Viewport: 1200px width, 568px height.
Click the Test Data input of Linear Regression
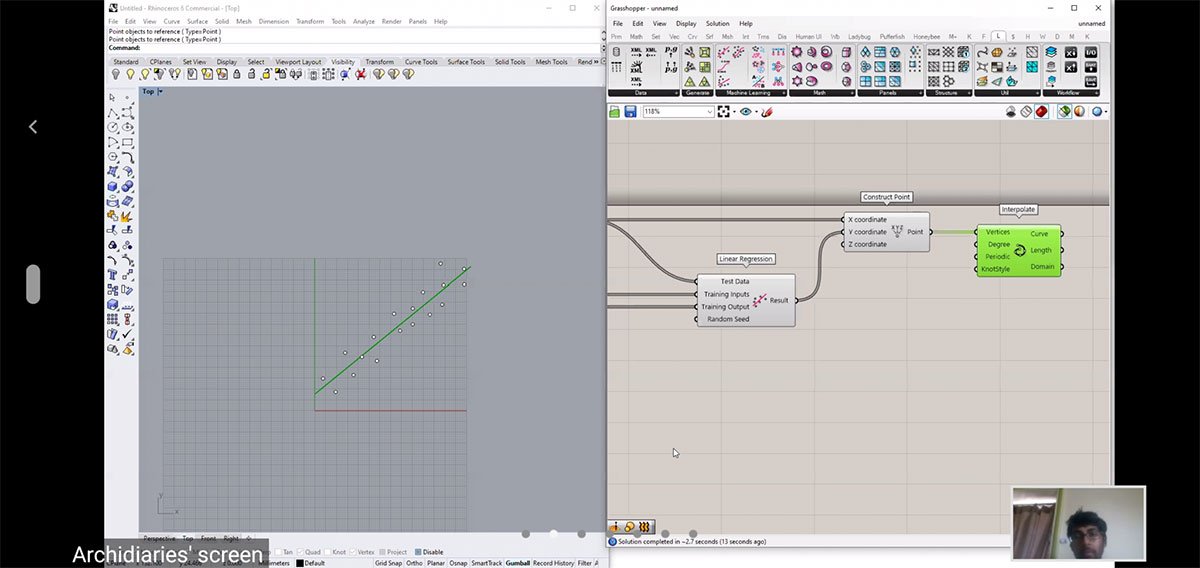pos(734,282)
